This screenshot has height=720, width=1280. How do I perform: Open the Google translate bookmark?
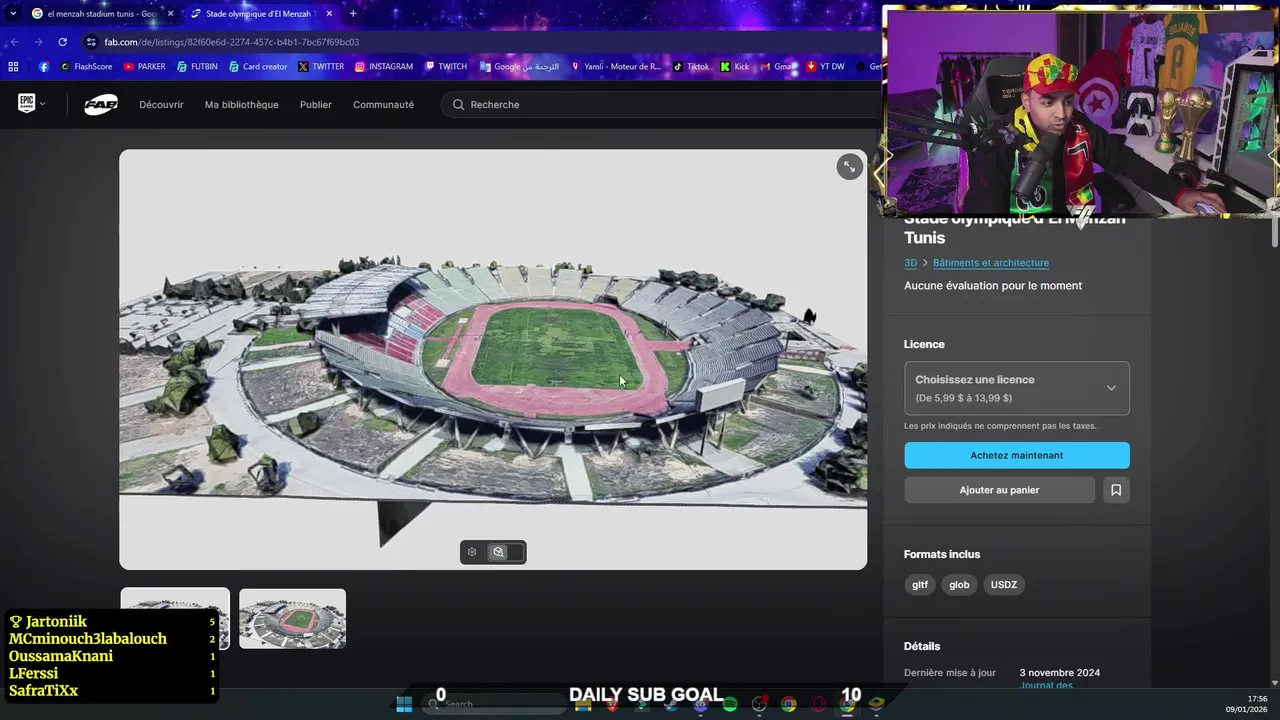pyautogui.click(x=519, y=67)
